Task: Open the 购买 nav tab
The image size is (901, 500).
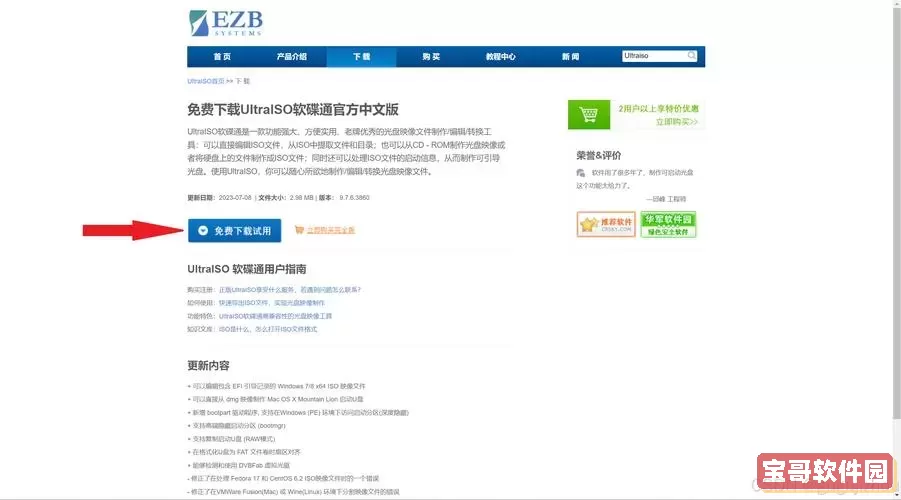Action: click(x=431, y=56)
